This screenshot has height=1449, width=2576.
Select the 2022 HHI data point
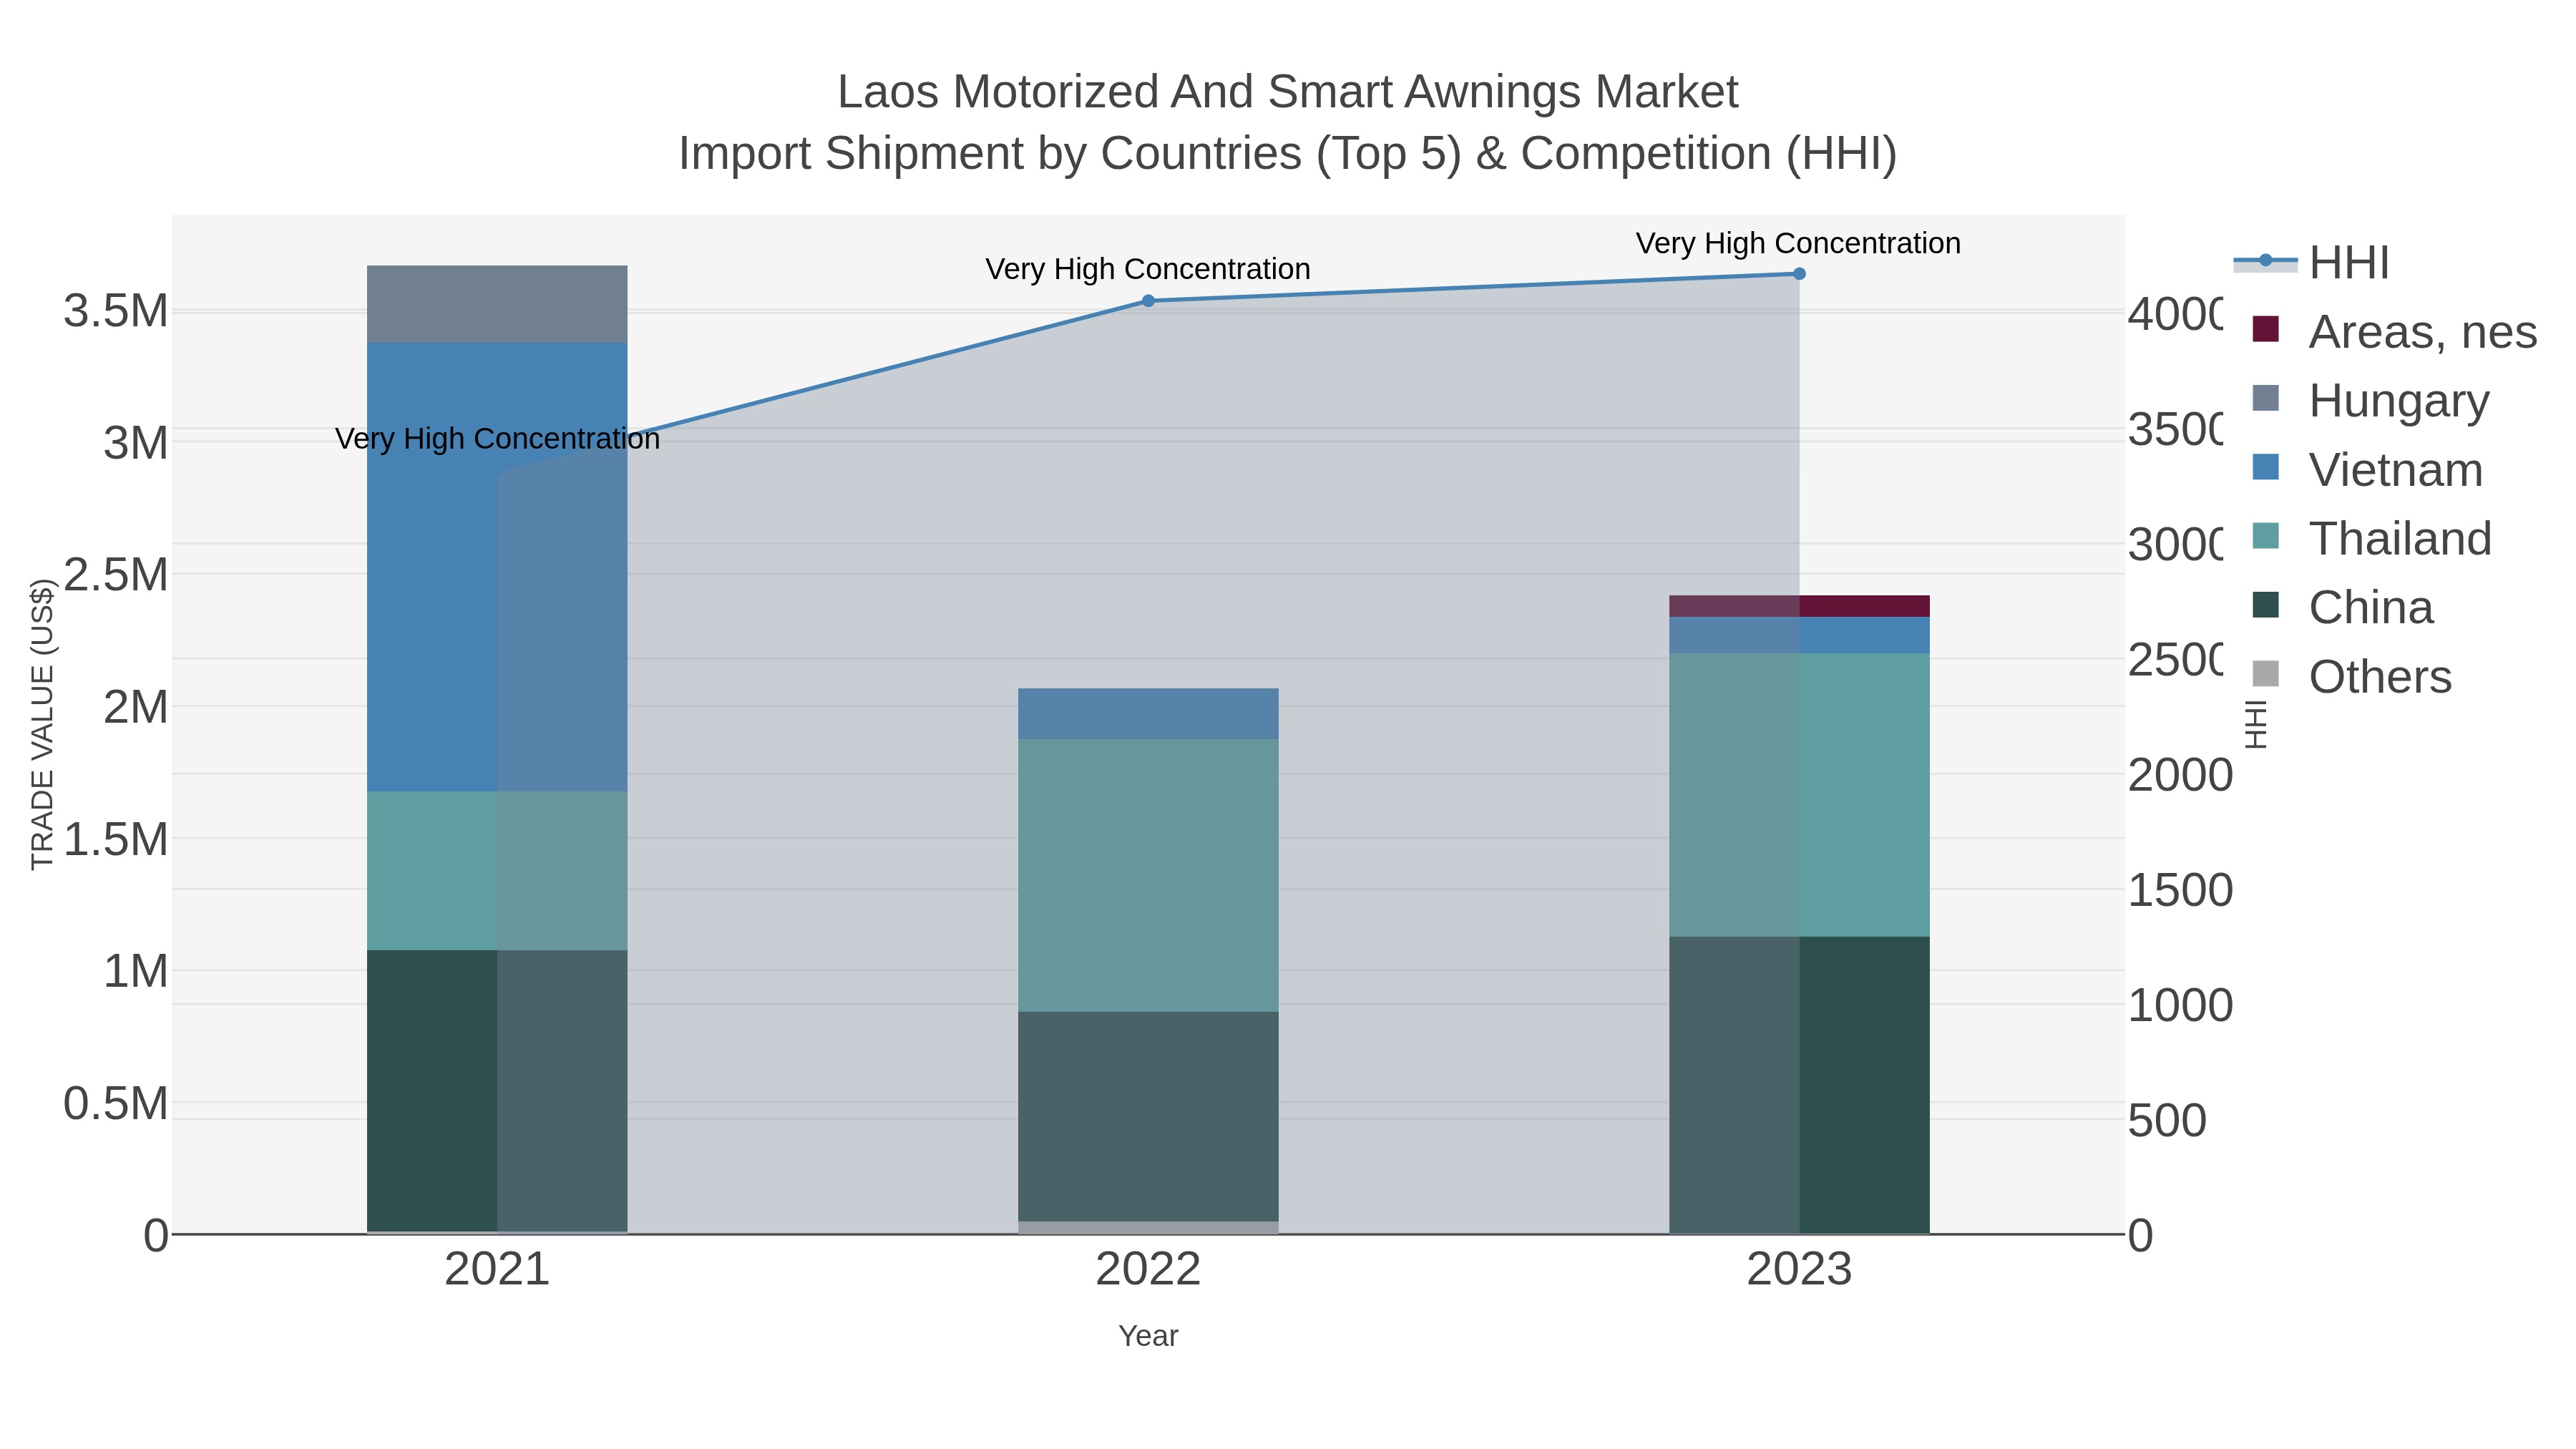[x=1148, y=301]
